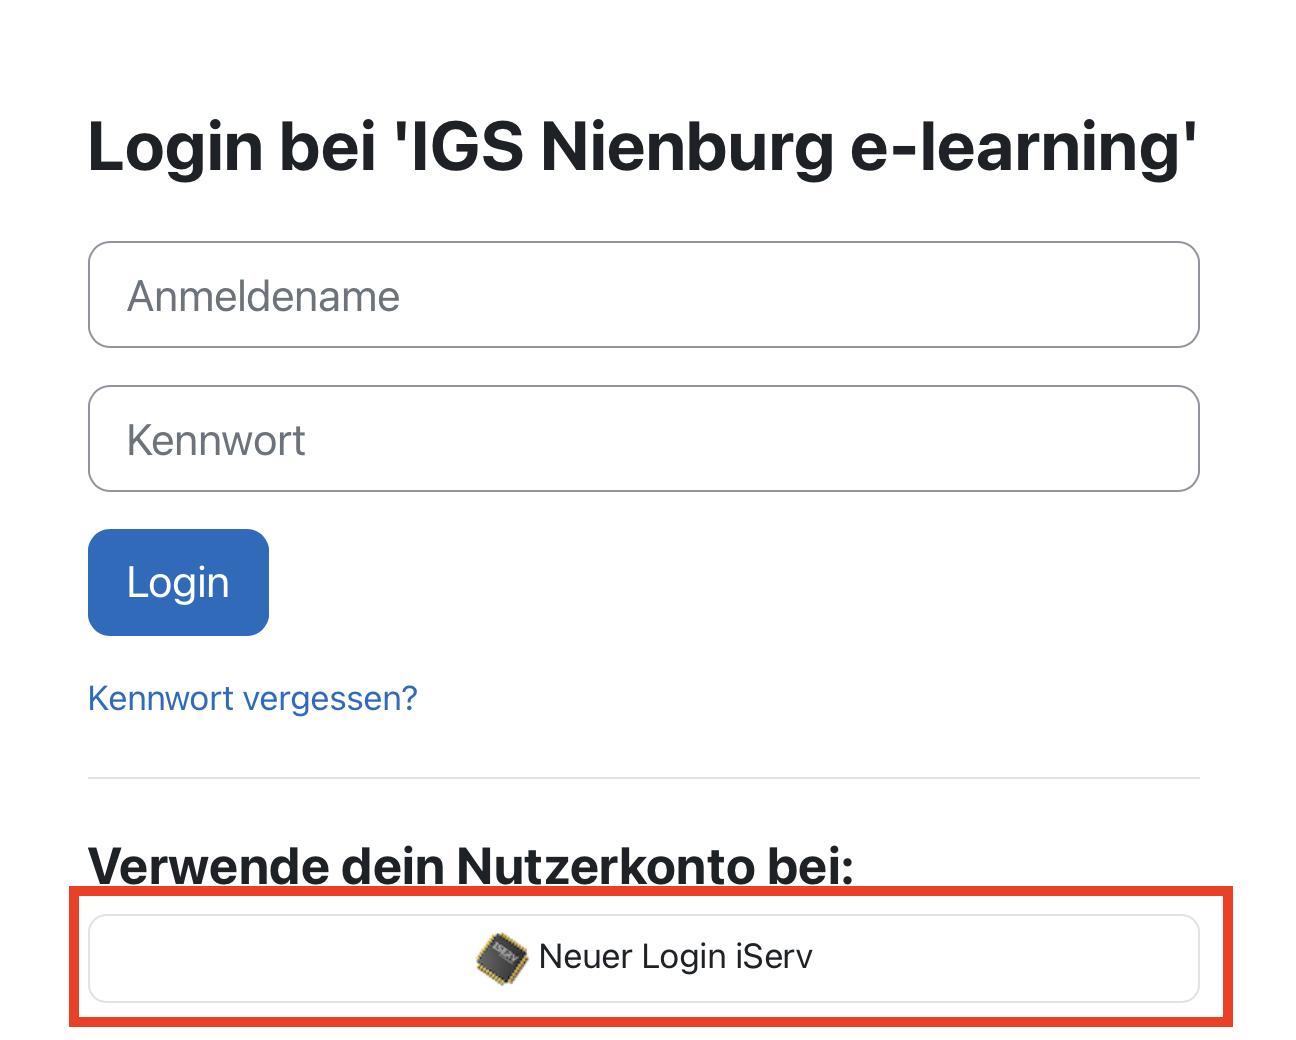Sign in using the iServ account button
Image resolution: width=1296 pixels, height=1040 pixels.
643,958
